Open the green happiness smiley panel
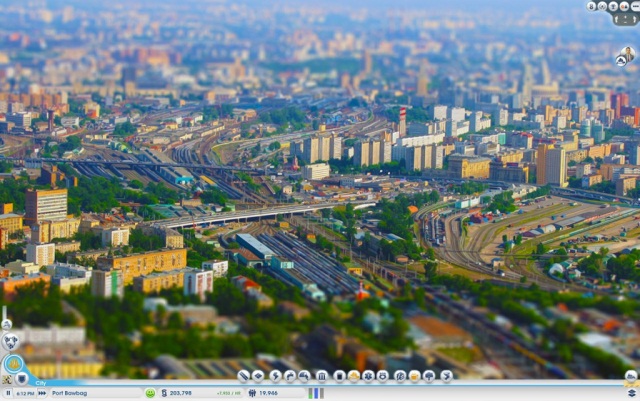640x401 pixels. (150, 393)
